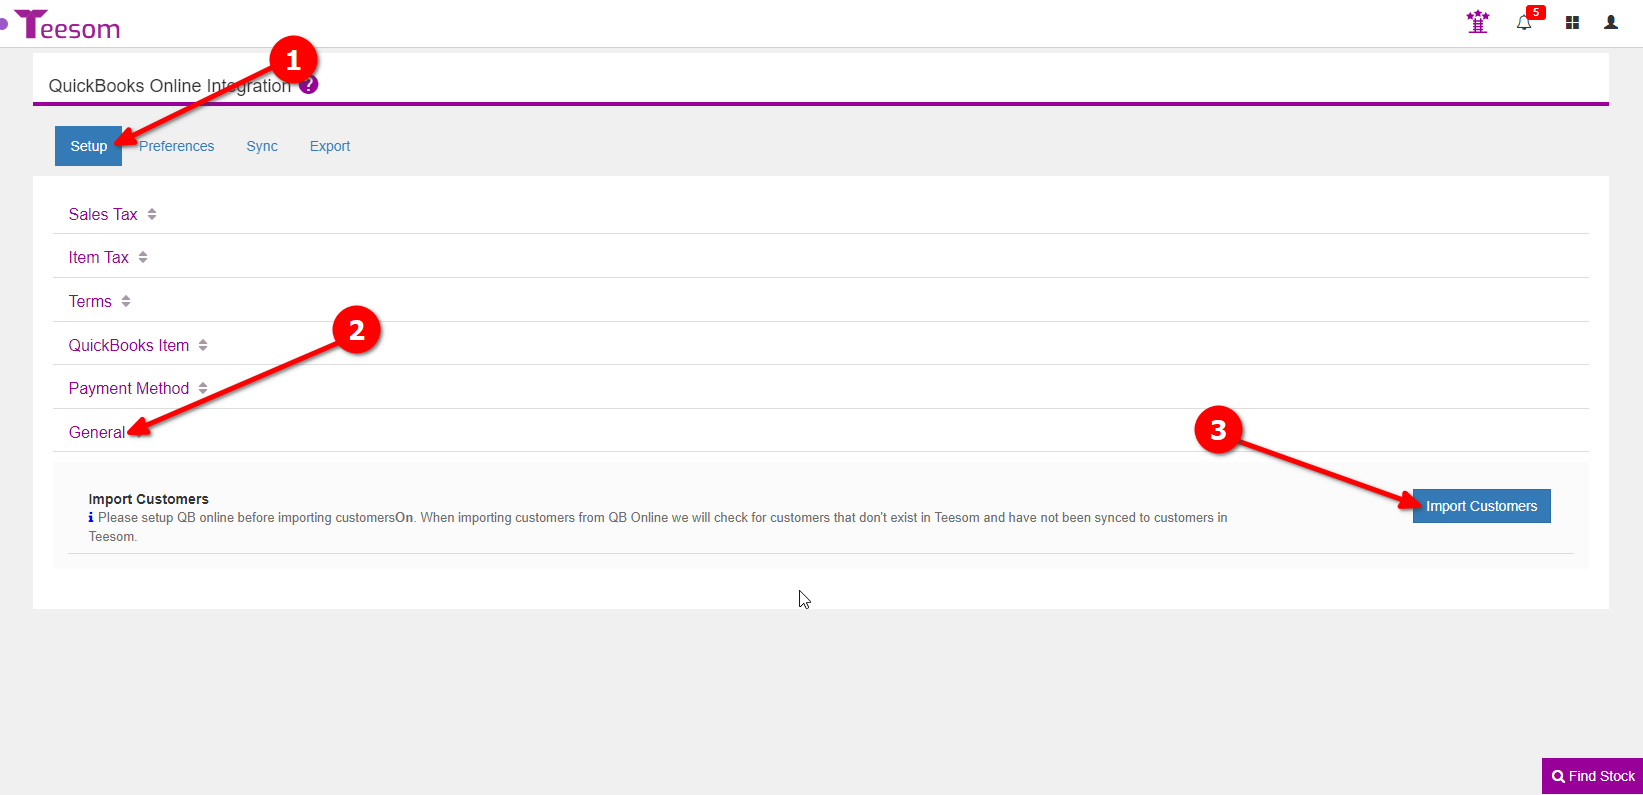Viewport: 1643px width, 795px height.
Task: Click the info icon before import note
Action: [x=91, y=518]
